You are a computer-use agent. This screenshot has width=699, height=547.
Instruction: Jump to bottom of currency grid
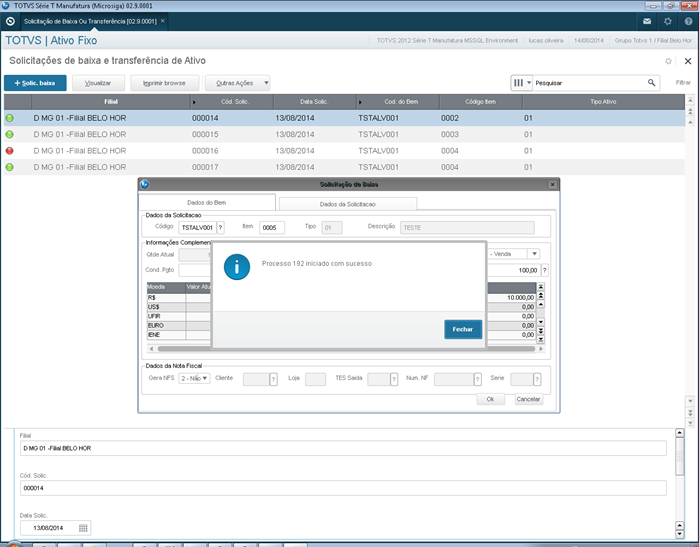tap(540, 339)
